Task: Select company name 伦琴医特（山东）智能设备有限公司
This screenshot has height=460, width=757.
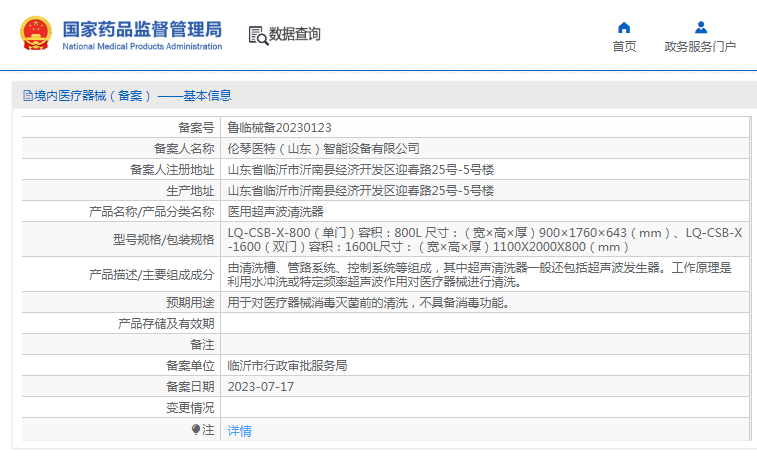Action: pos(323,149)
